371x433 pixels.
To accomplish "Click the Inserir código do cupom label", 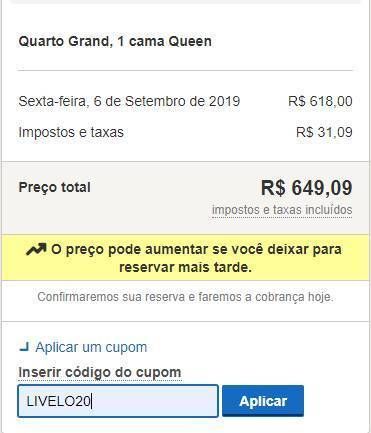I will (100, 372).
